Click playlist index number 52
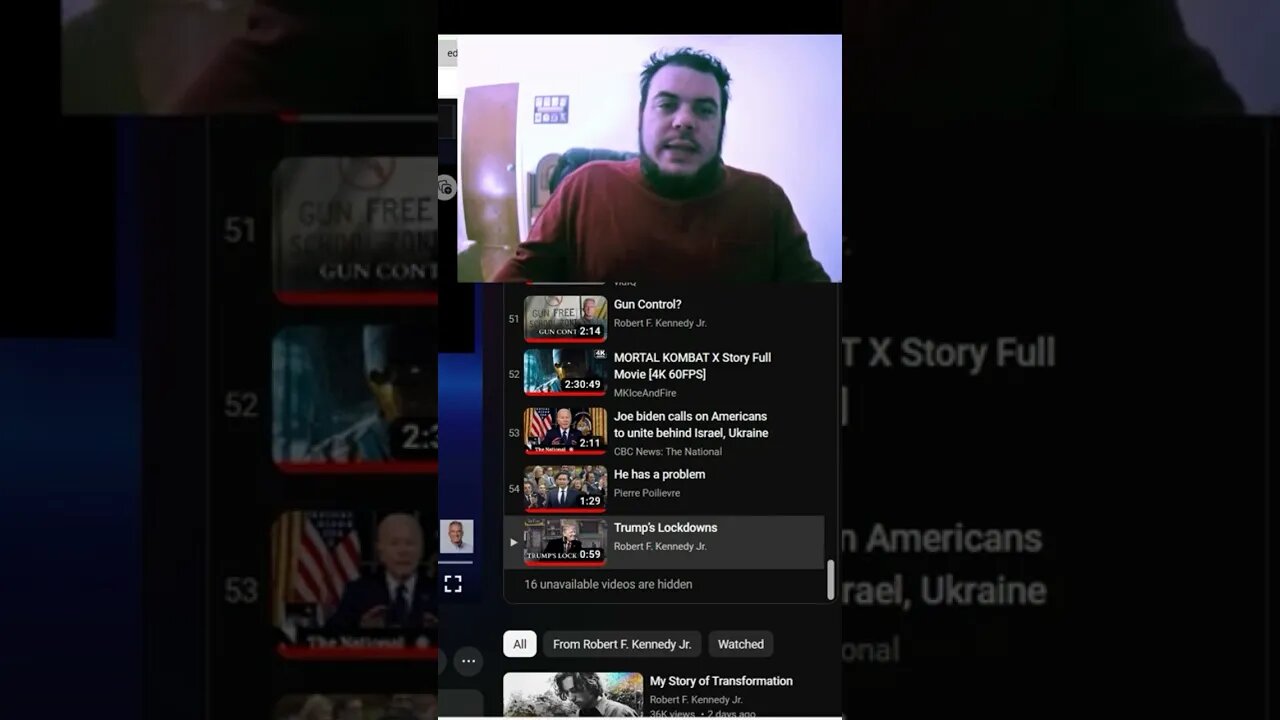The image size is (1280, 720). (x=514, y=374)
